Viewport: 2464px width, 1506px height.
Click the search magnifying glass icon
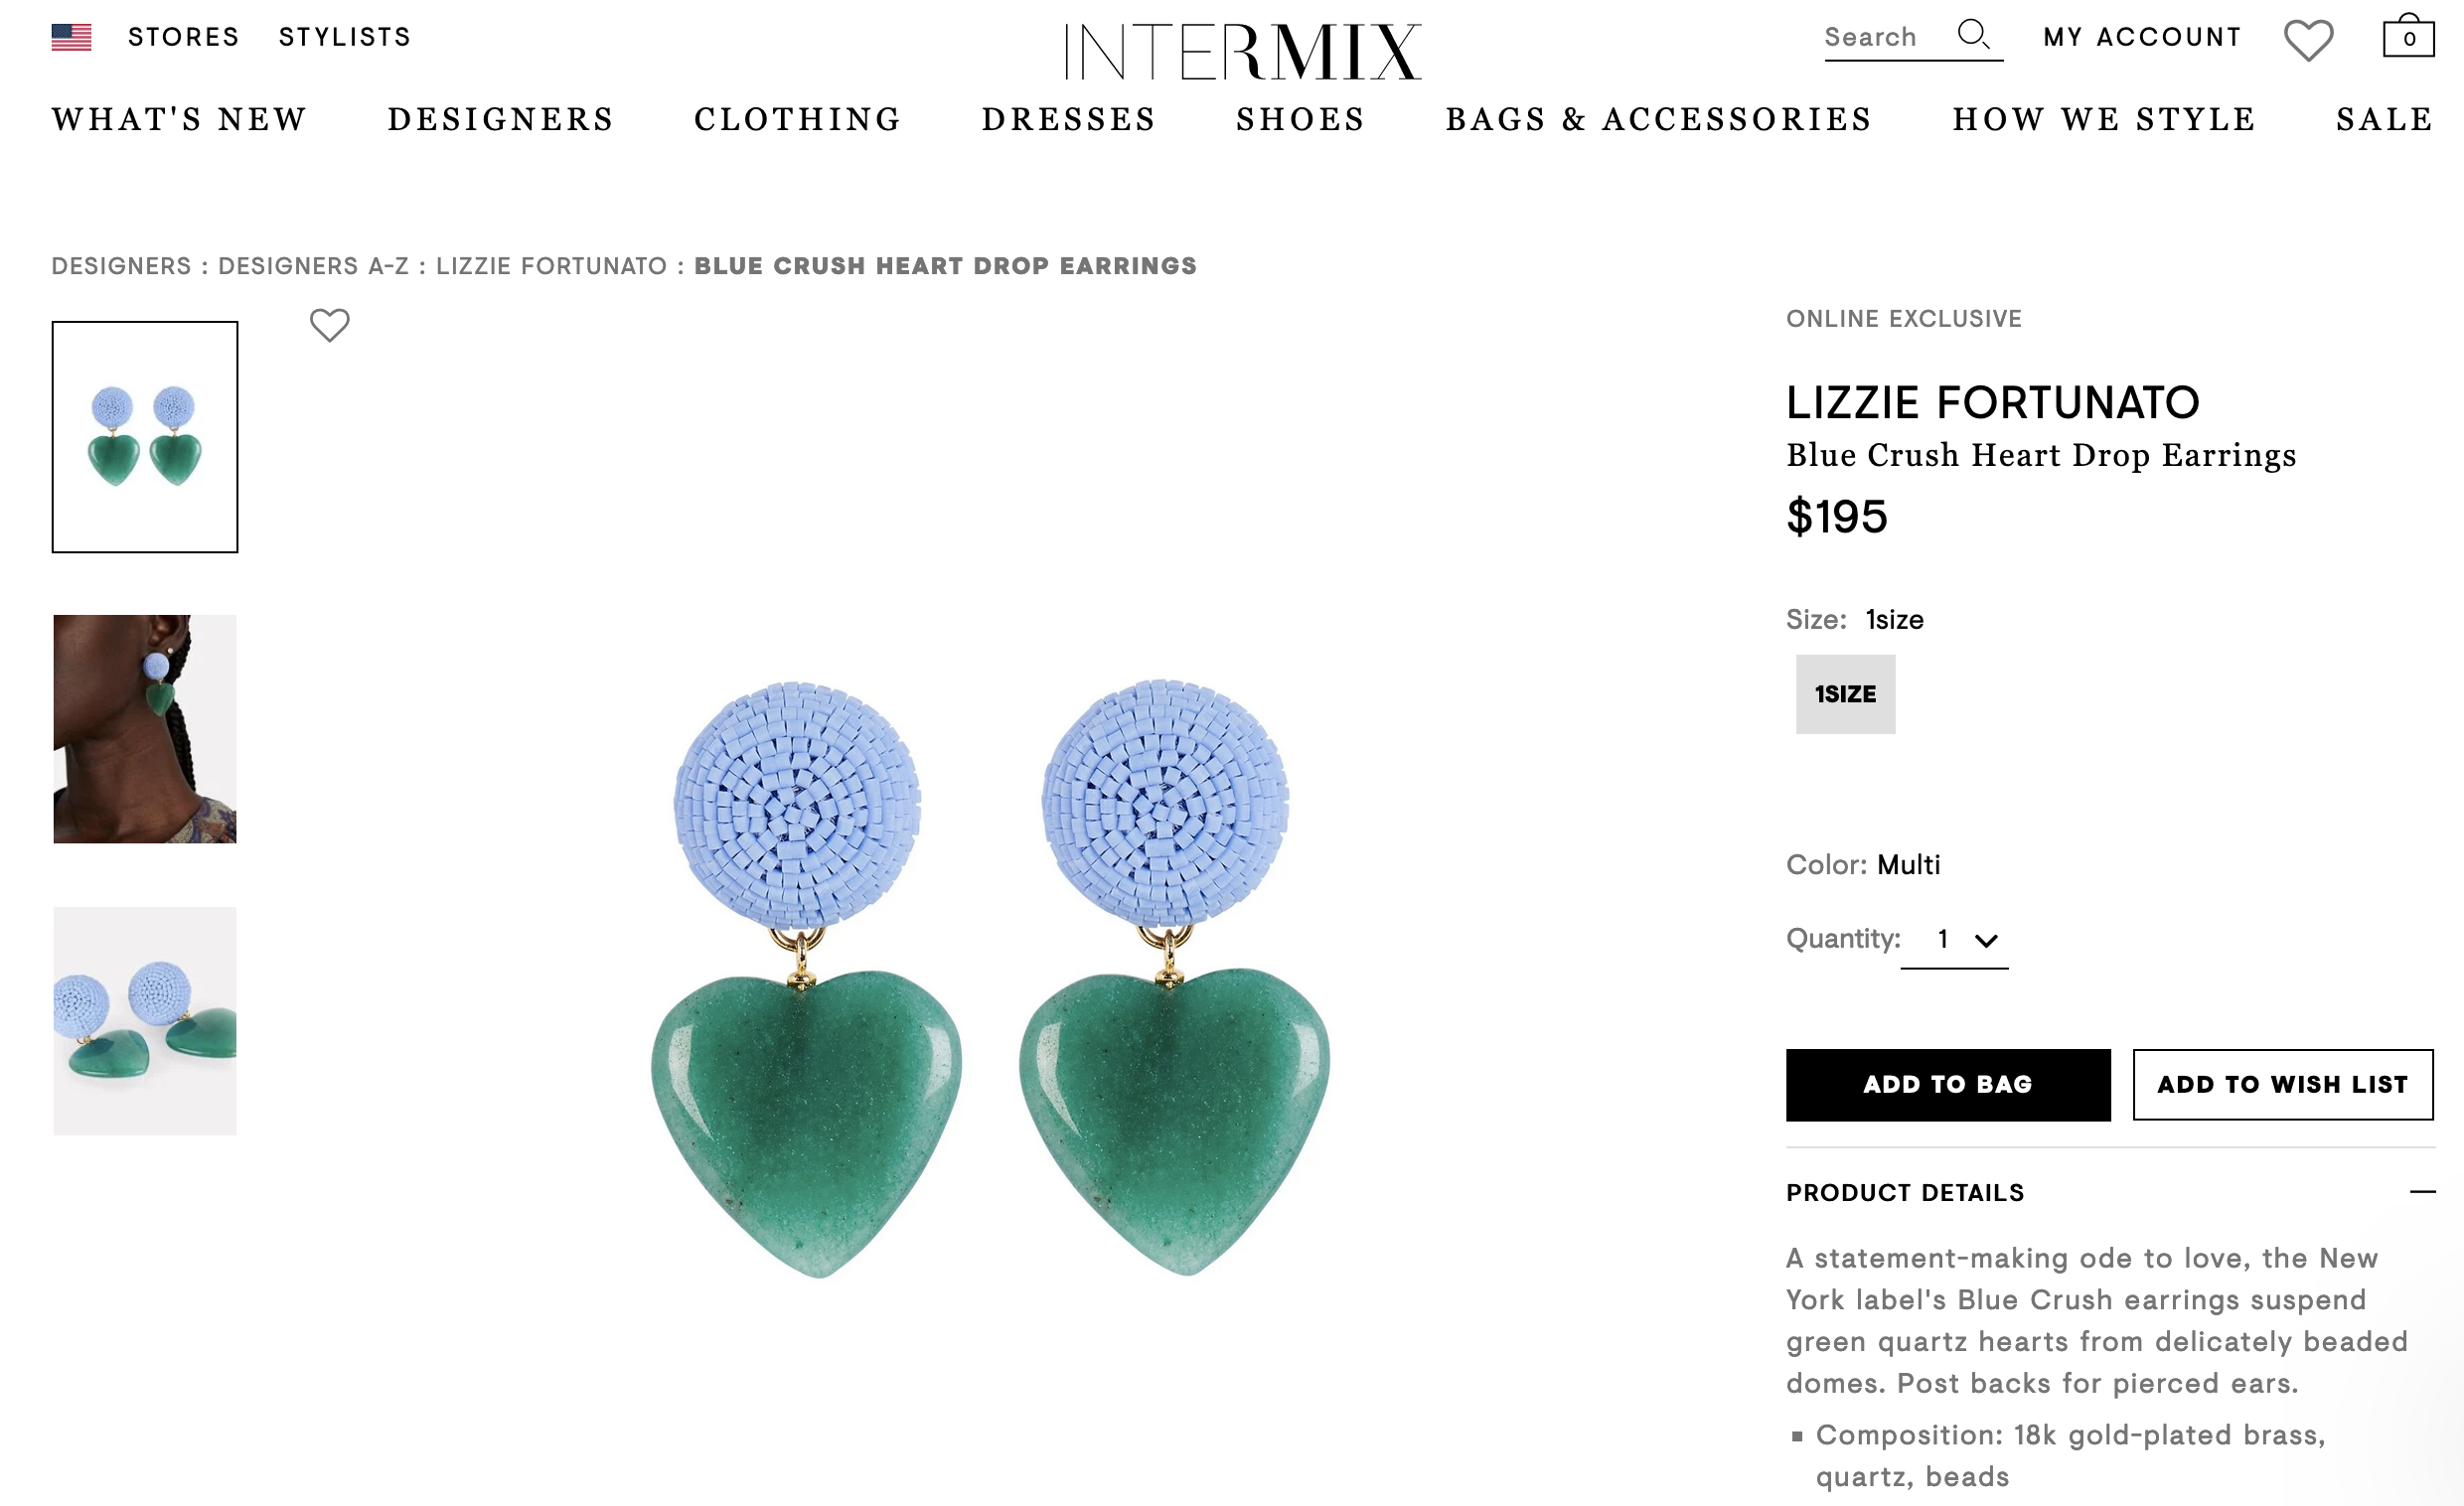[1973, 35]
